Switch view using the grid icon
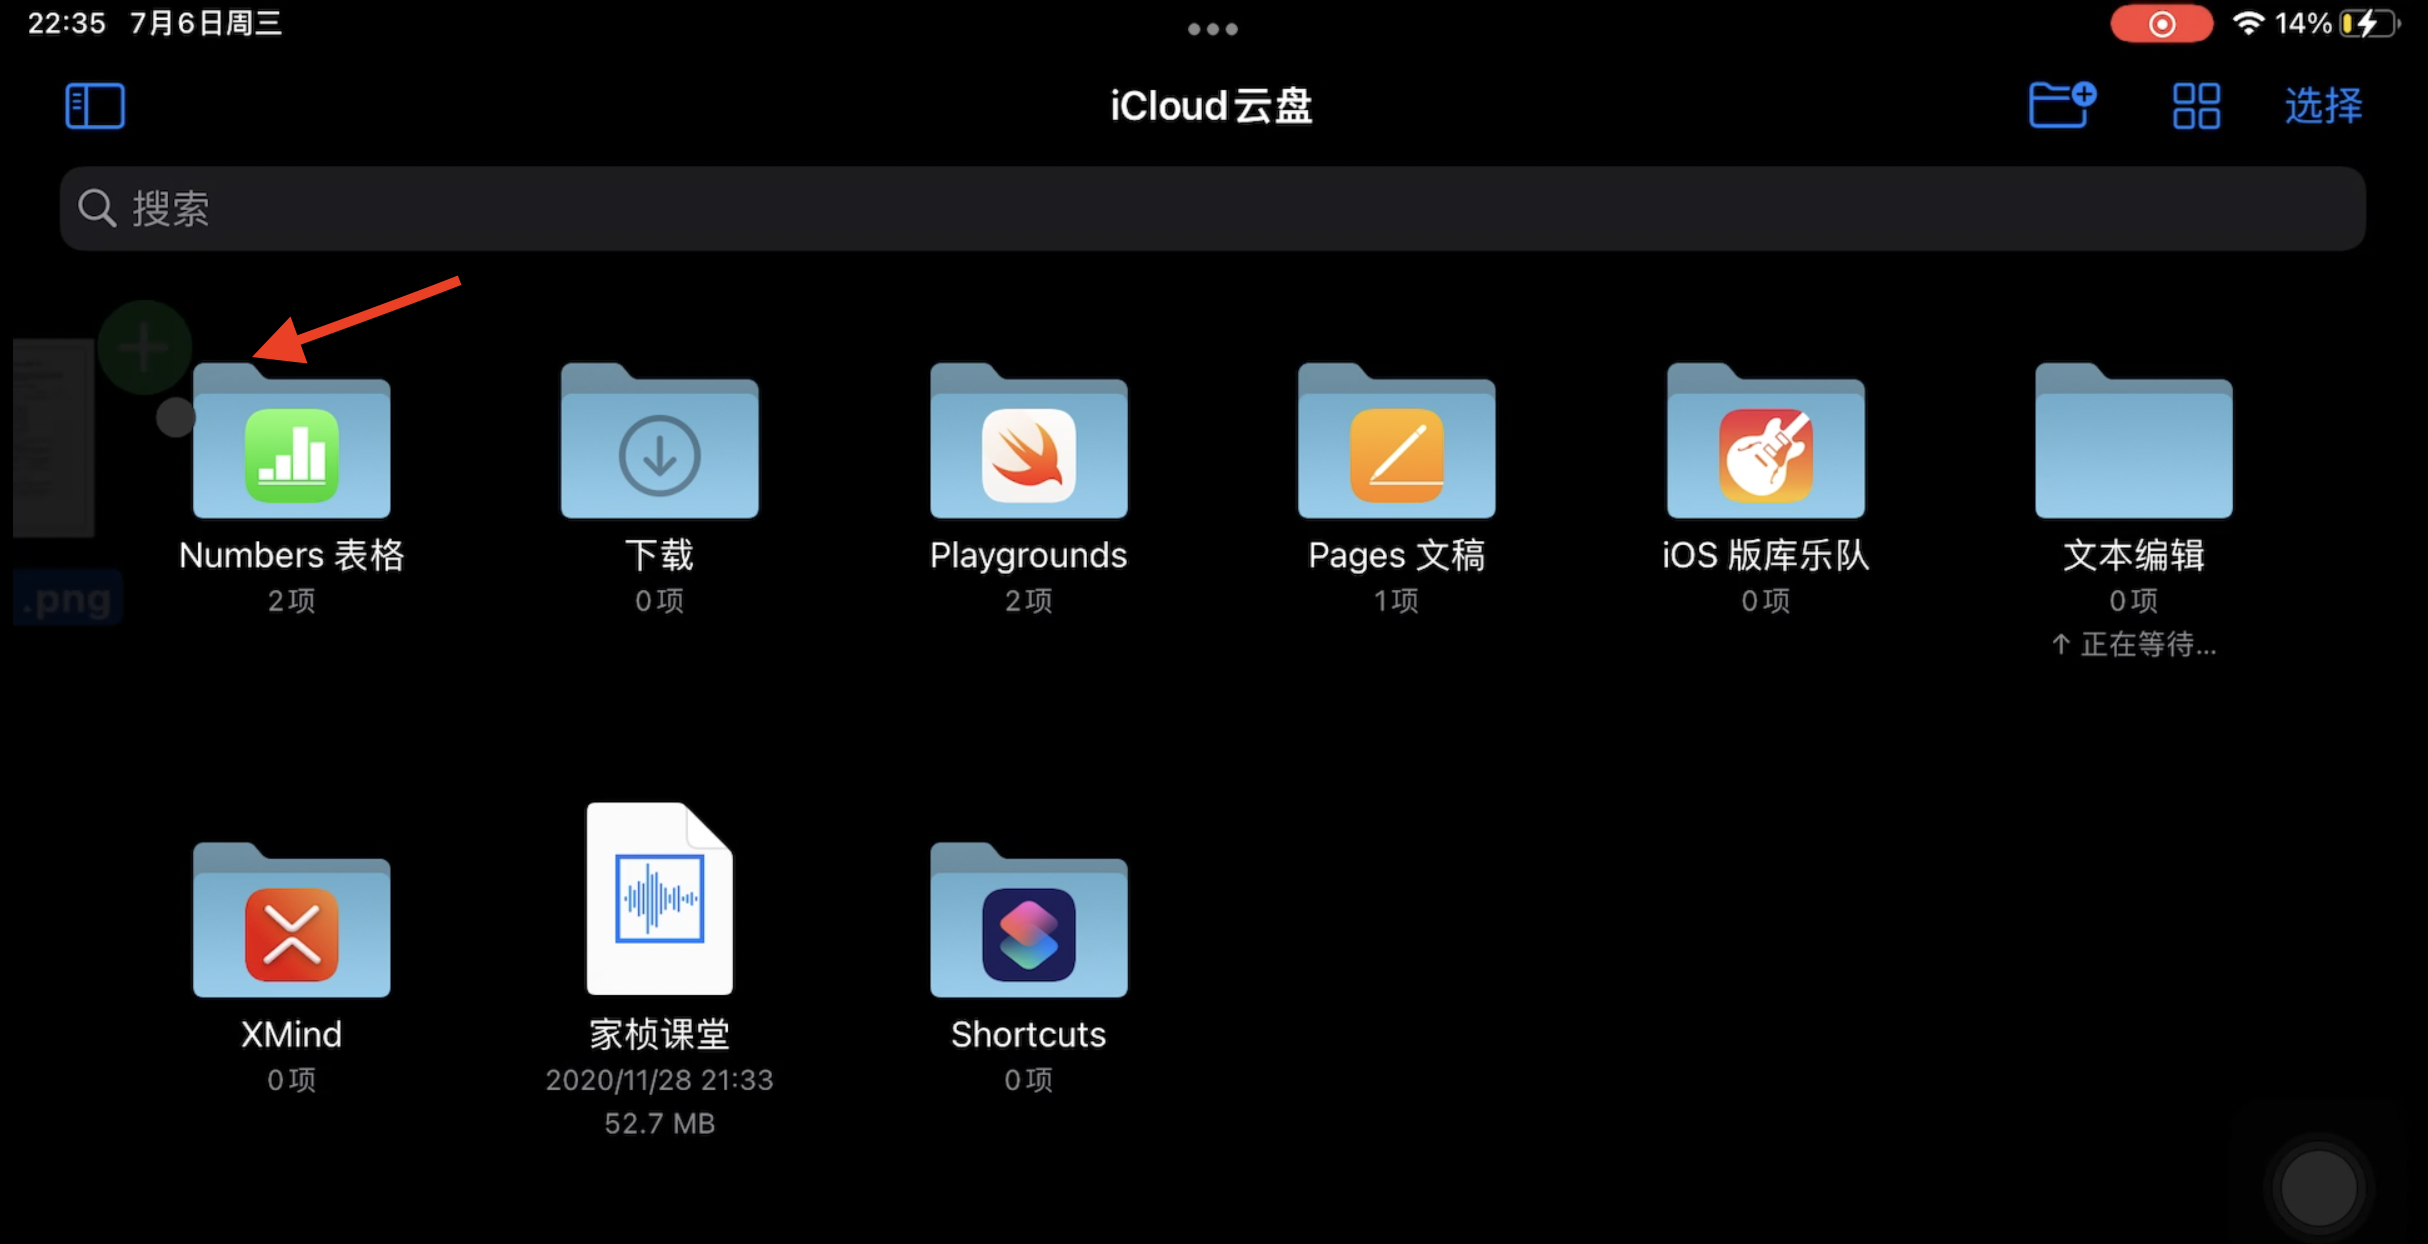The height and width of the screenshot is (1244, 2428). (2196, 106)
